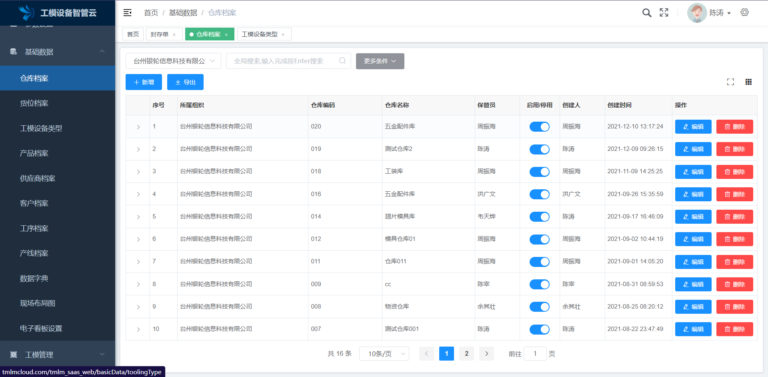Close the 工模设备类型 tab
The width and height of the screenshot is (768, 377).
point(283,35)
